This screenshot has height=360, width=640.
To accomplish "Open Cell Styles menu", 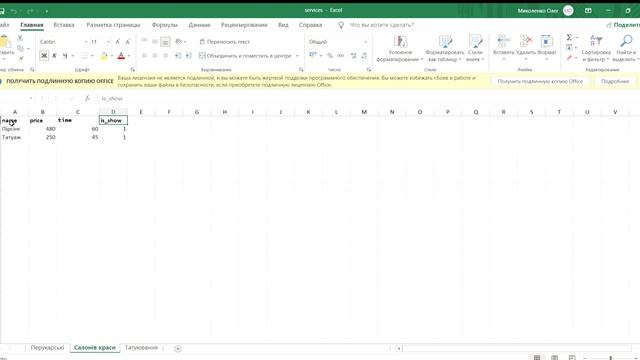I will point(475,49).
